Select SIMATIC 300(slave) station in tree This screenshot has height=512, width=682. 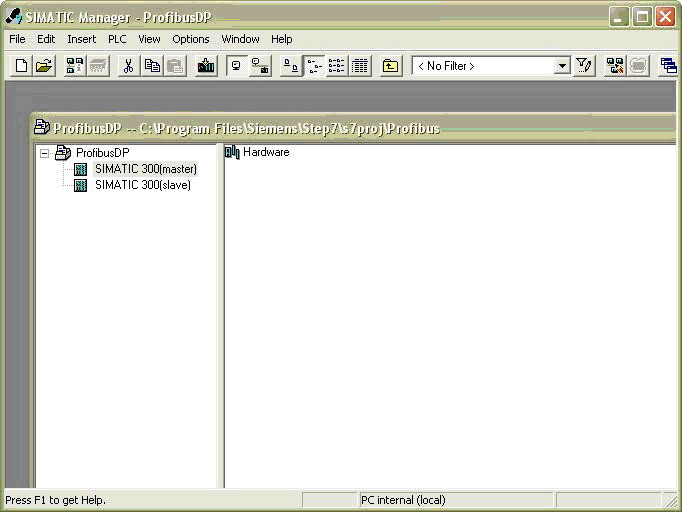[x=142, y=185]
